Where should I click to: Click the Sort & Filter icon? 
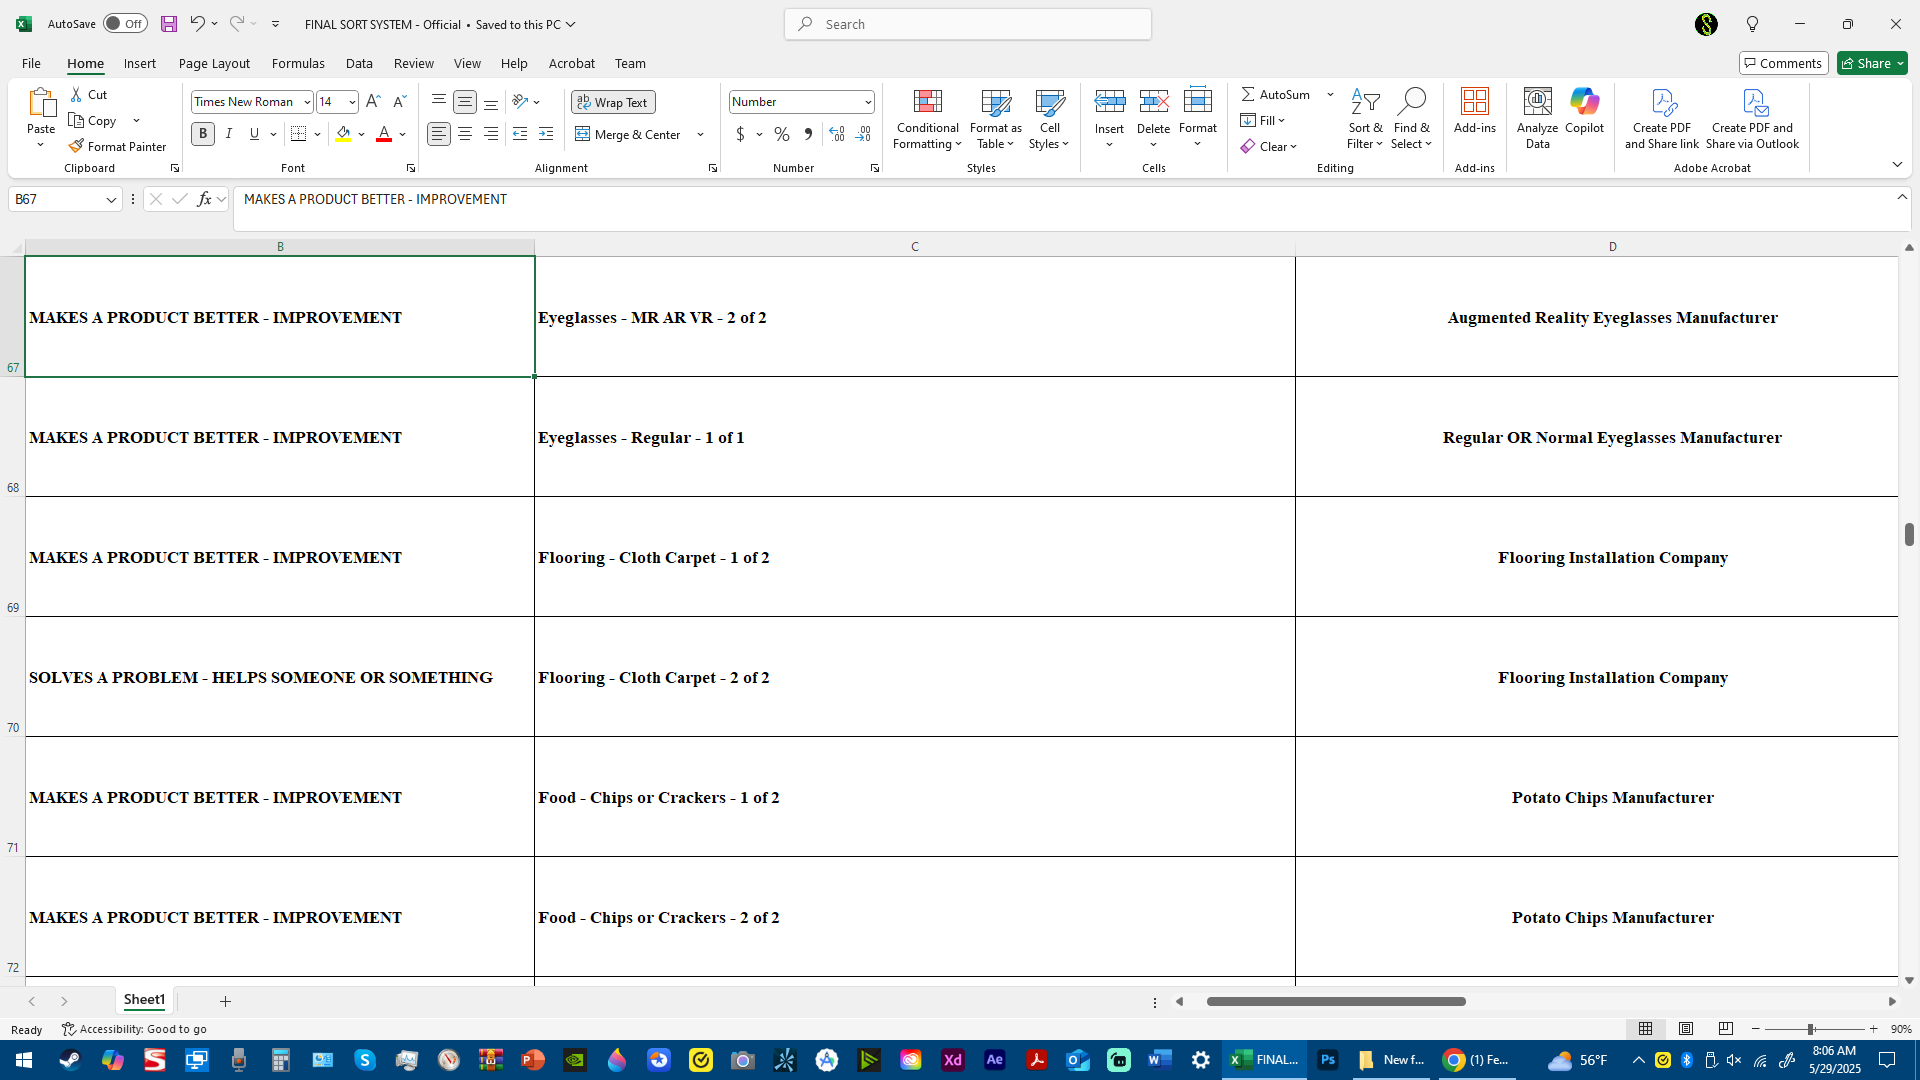[x=1365, y=102]
